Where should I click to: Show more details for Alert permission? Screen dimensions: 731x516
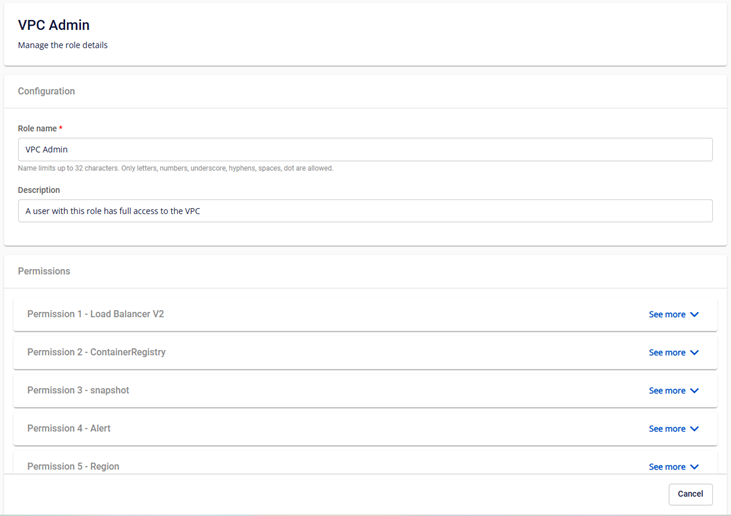pyautogui.click(x=667, y=428)
